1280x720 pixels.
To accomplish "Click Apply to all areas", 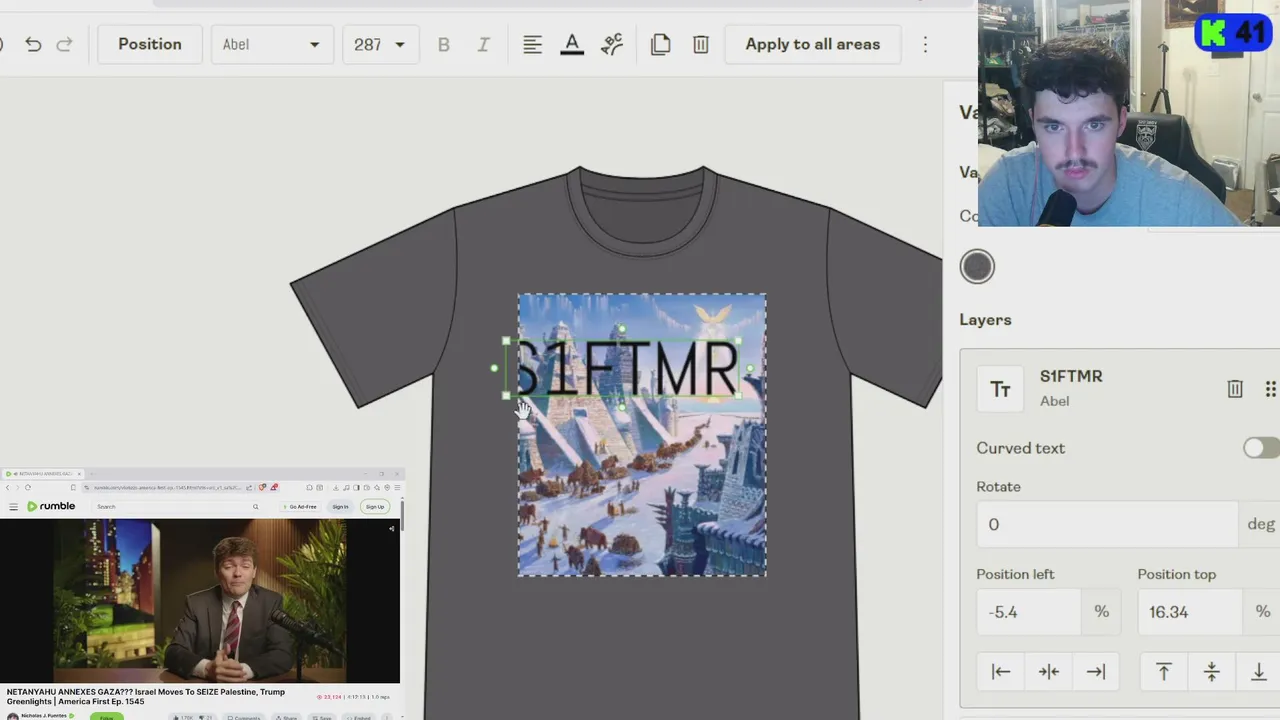I will 813,44.
